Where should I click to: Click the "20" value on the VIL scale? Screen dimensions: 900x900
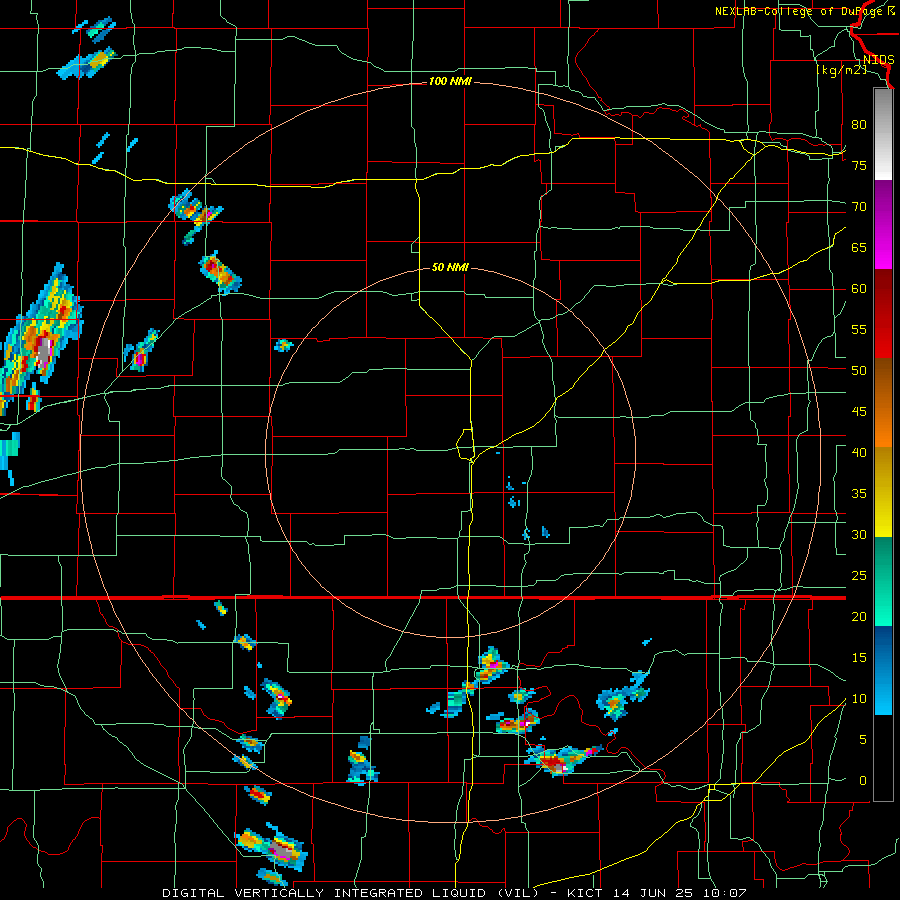coord(859,616)
